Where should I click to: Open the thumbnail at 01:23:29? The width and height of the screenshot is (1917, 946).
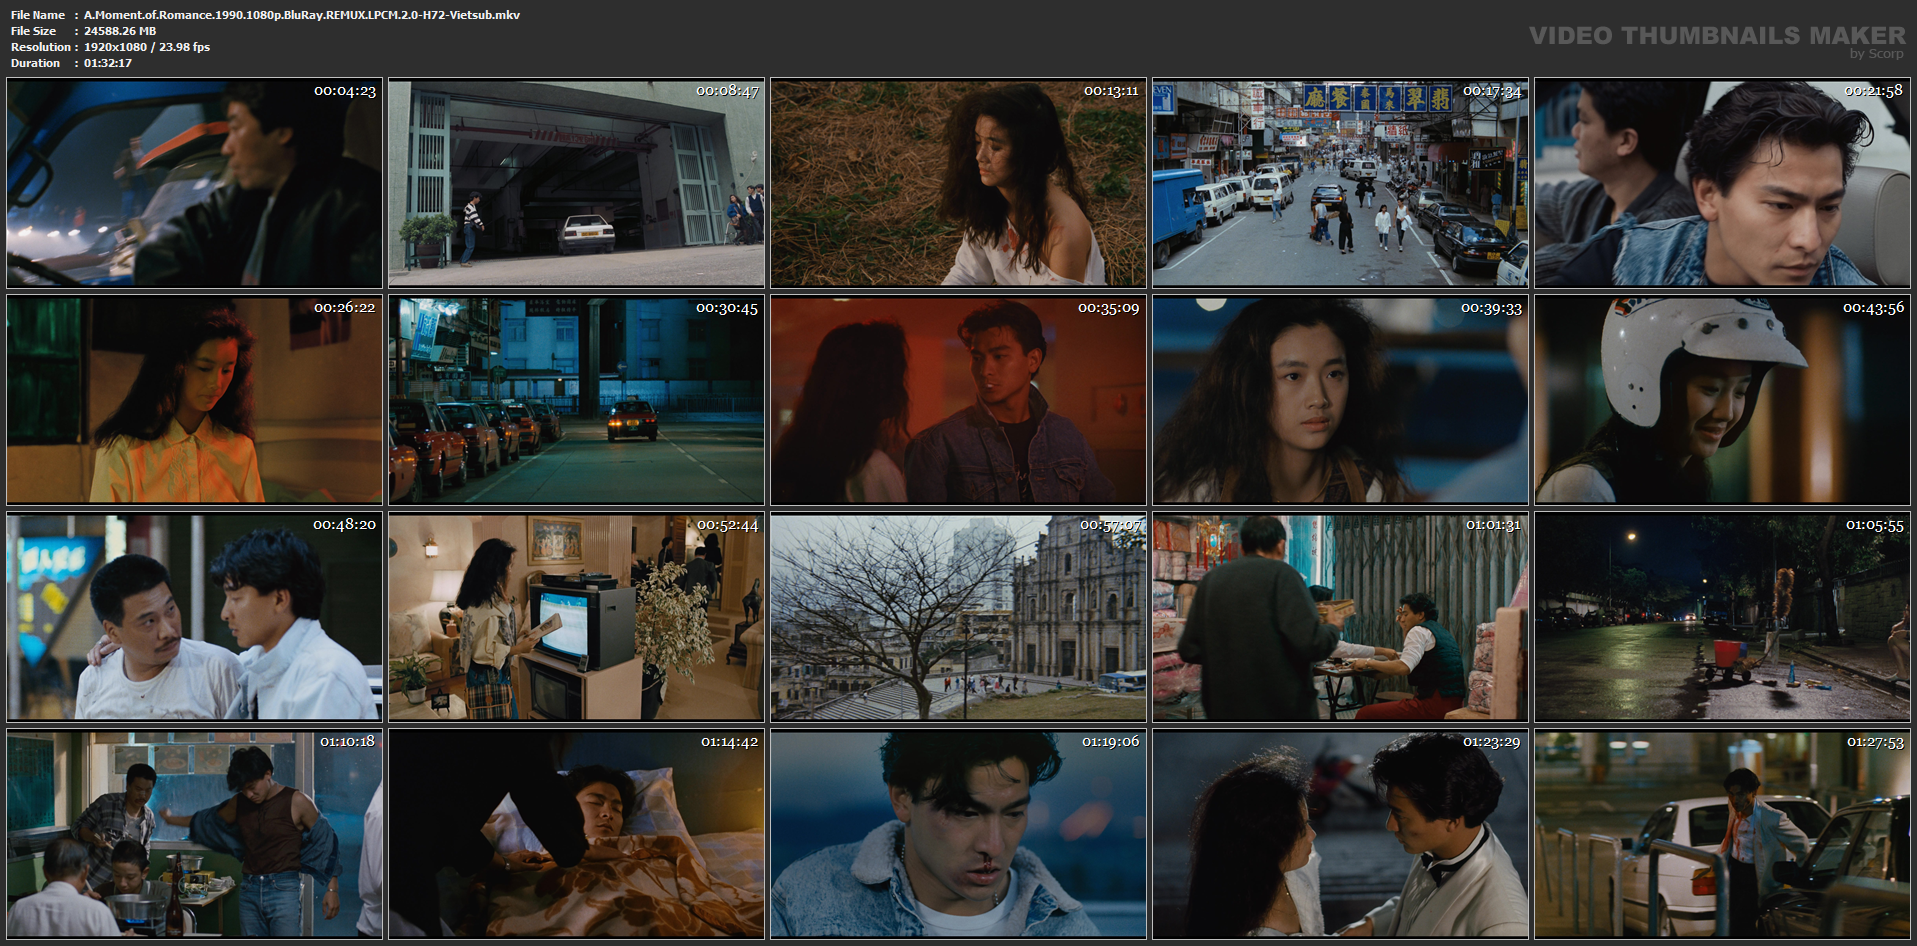pos(1340,834)
